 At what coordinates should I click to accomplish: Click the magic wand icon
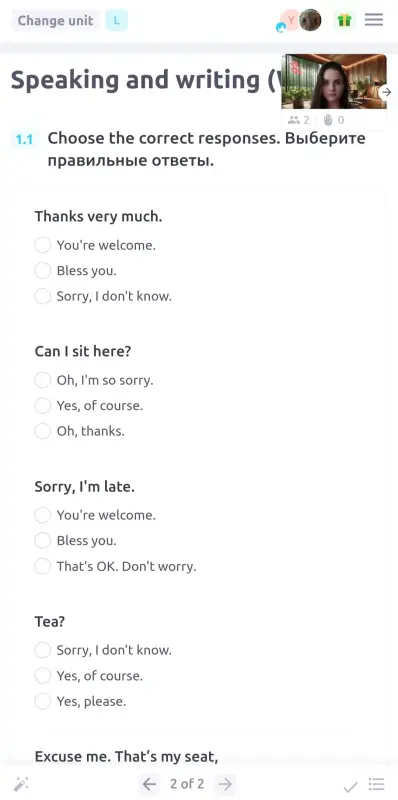tap(21, 784)
